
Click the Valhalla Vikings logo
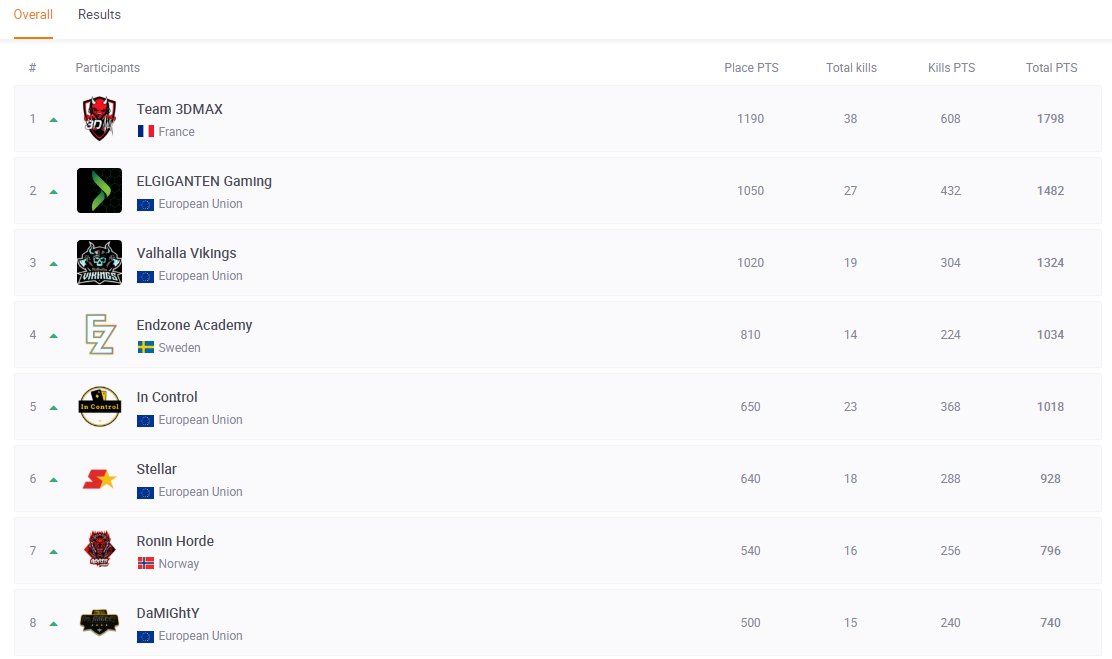(x=99, y=262)
